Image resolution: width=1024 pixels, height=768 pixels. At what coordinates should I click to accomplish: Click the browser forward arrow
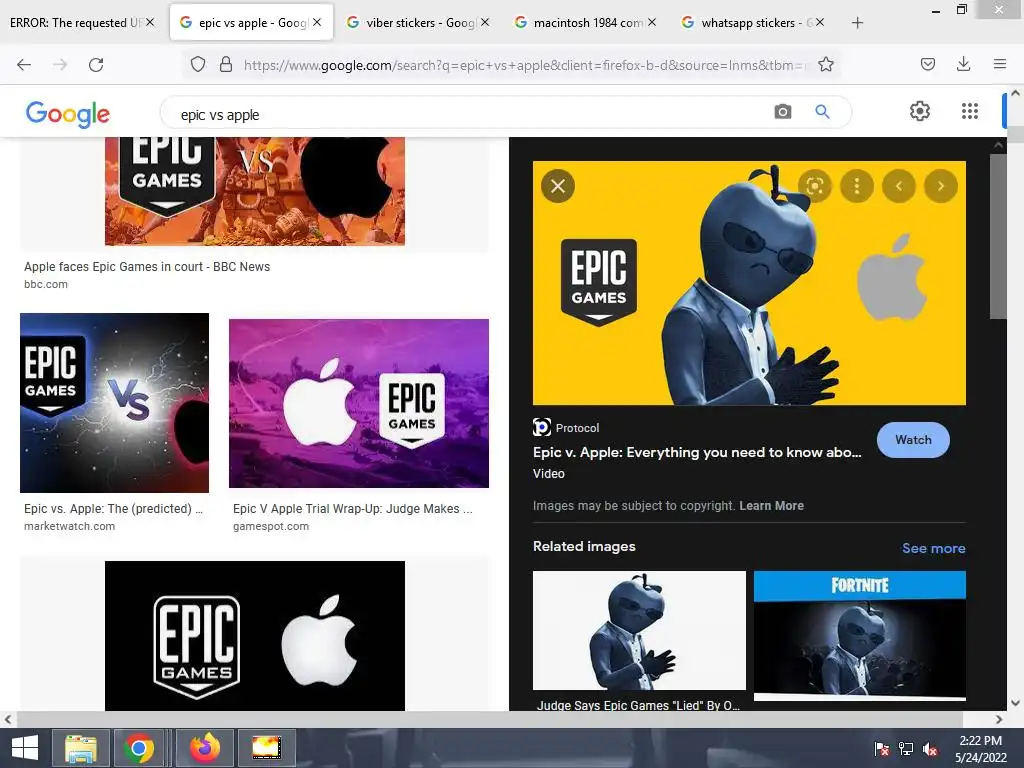click(60, 65)
